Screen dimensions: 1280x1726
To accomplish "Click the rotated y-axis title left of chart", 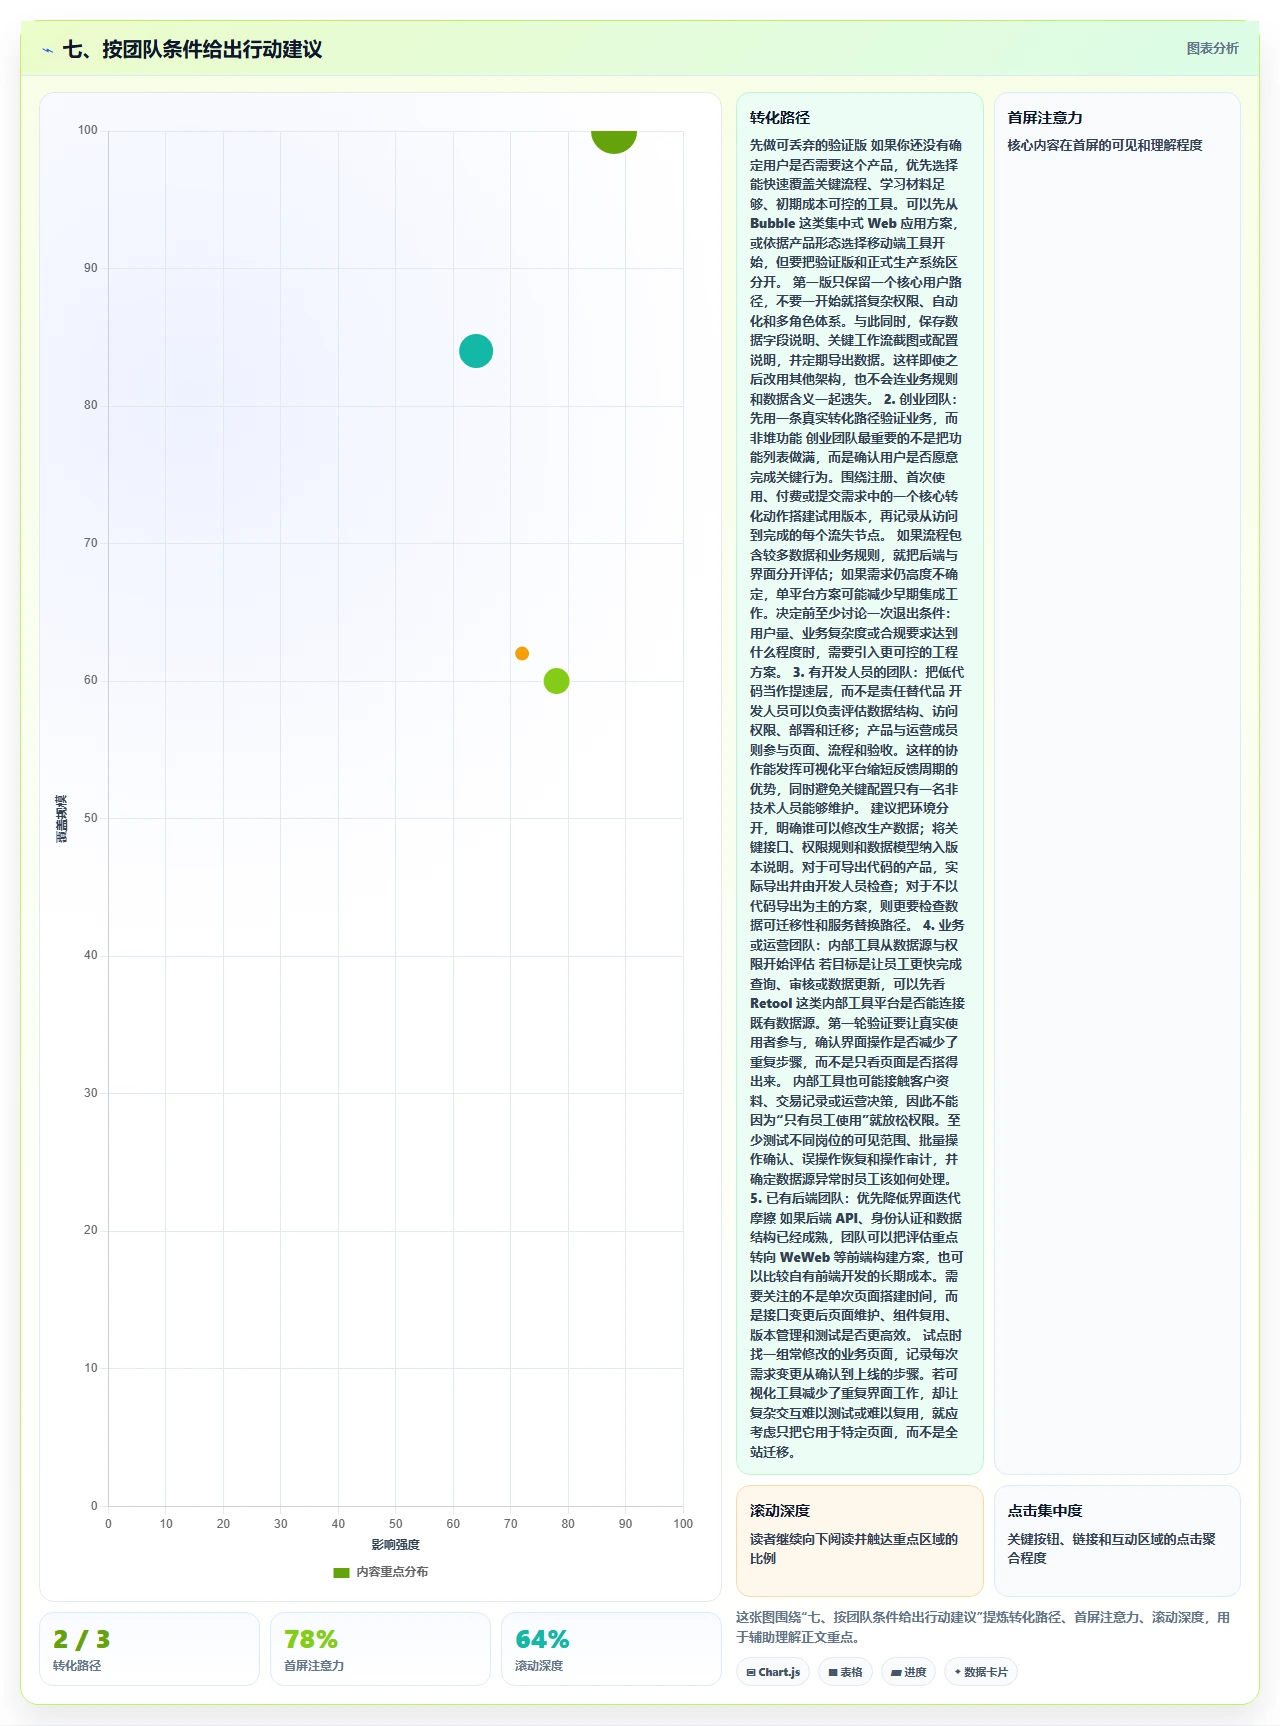I will (x=61, y=818).
